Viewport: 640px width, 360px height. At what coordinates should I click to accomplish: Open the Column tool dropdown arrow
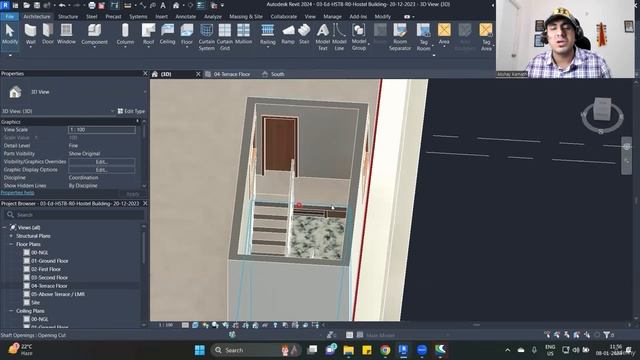(125, 47)
